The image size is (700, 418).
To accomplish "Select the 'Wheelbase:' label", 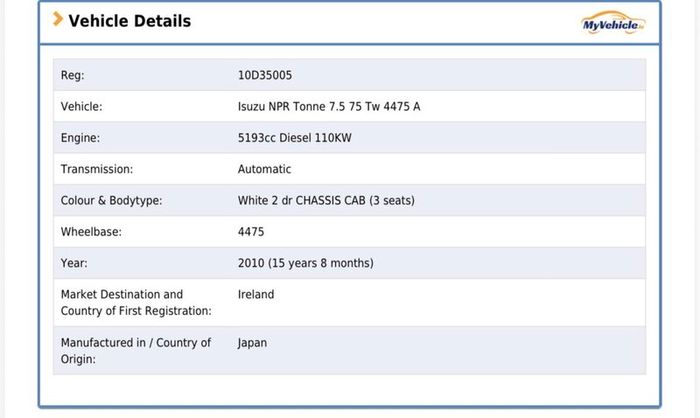I will point(91,232).
